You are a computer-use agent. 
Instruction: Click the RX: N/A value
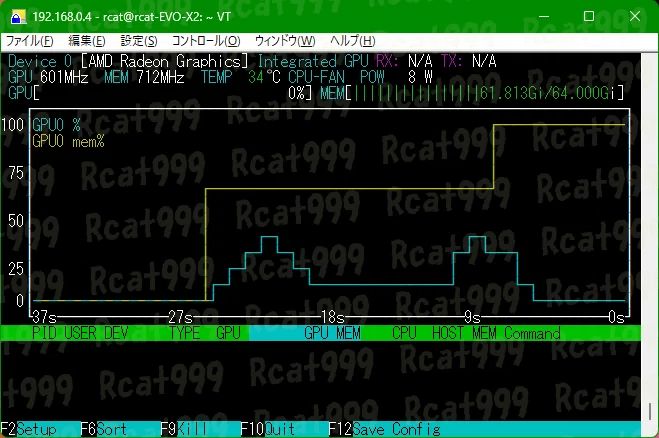point(404,61)
